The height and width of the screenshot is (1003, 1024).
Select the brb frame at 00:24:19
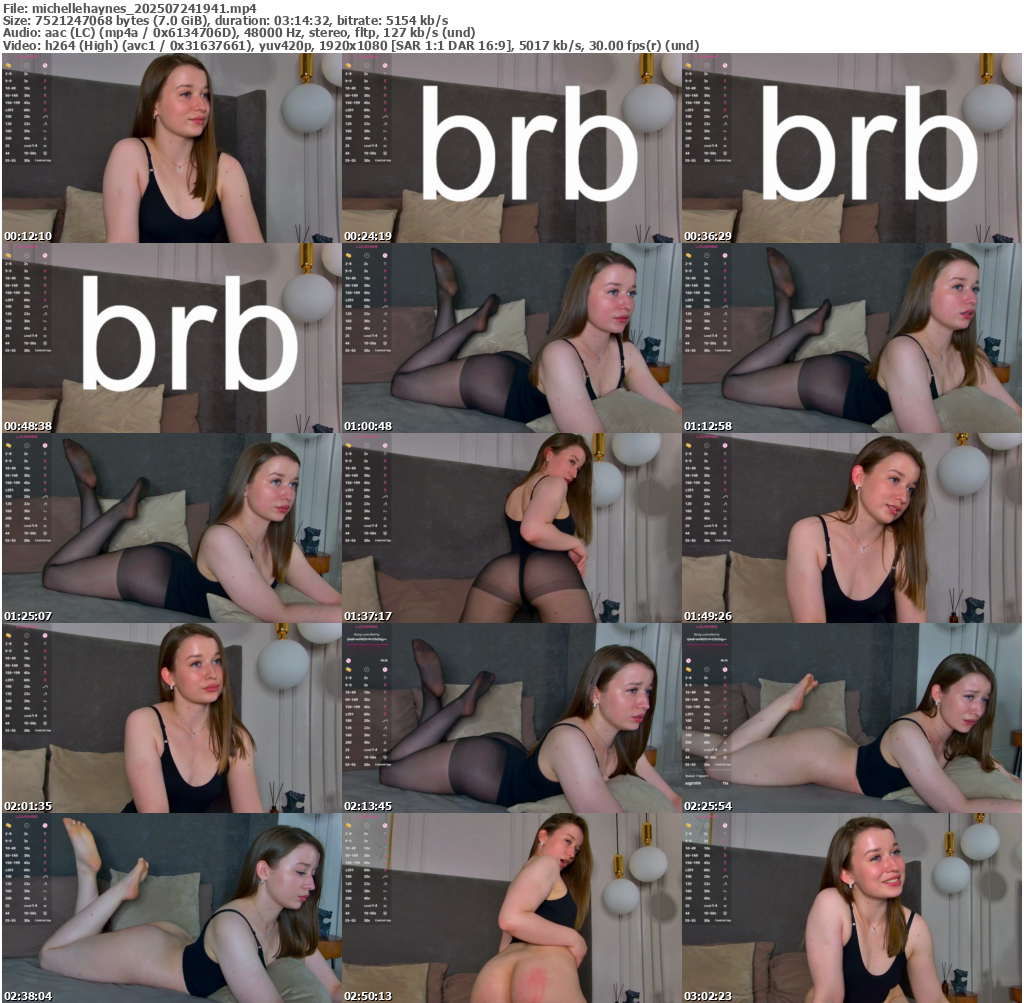click(x=511, y=148)
